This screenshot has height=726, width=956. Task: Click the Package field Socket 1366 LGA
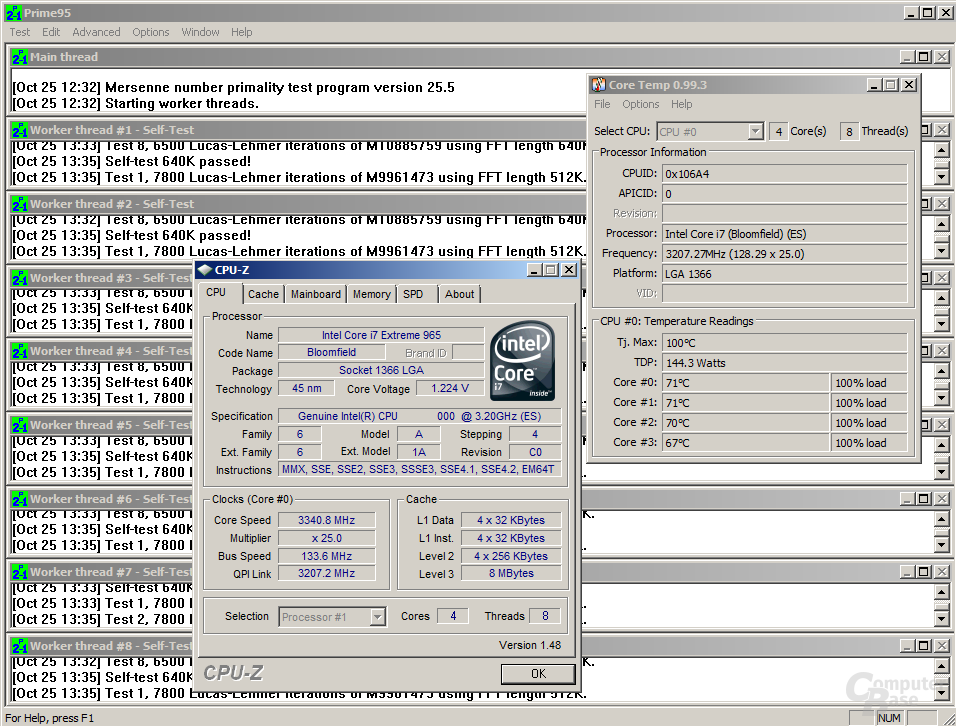381,370
